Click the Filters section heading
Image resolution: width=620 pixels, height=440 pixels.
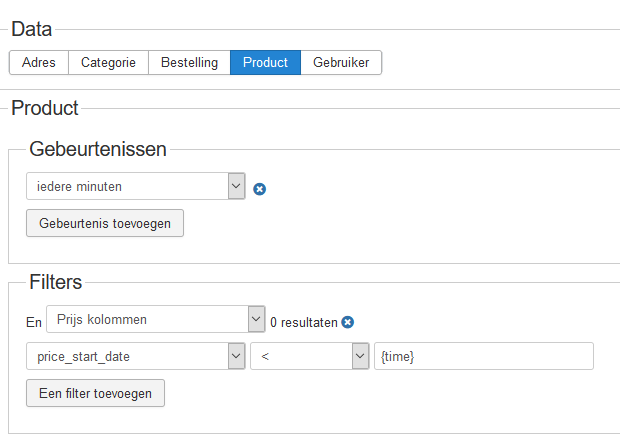pyautogui.click(x=56, y=282)
